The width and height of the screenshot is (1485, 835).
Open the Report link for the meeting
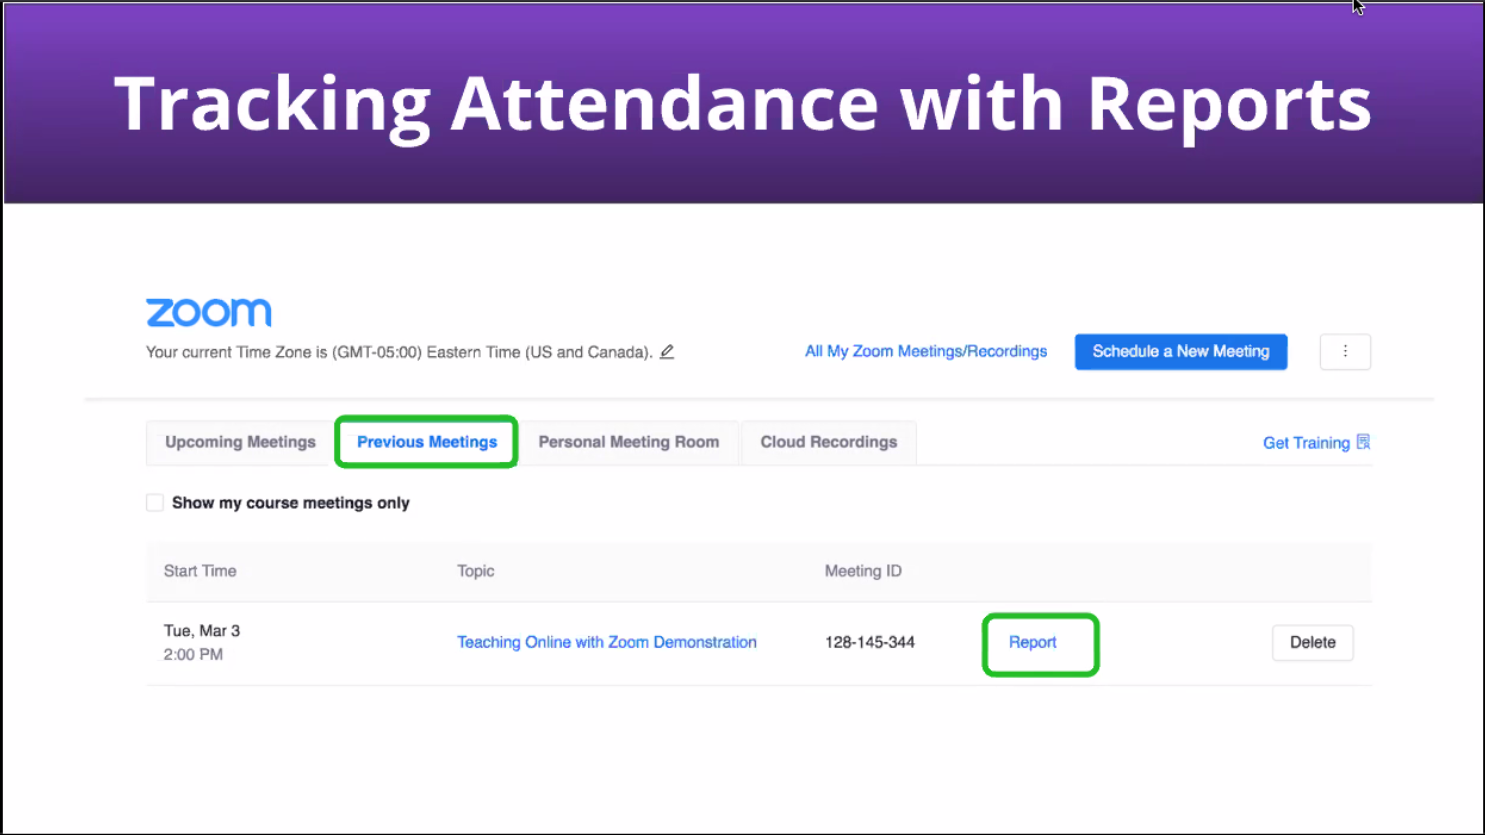pyautogui.click(x=1032, y=642)
